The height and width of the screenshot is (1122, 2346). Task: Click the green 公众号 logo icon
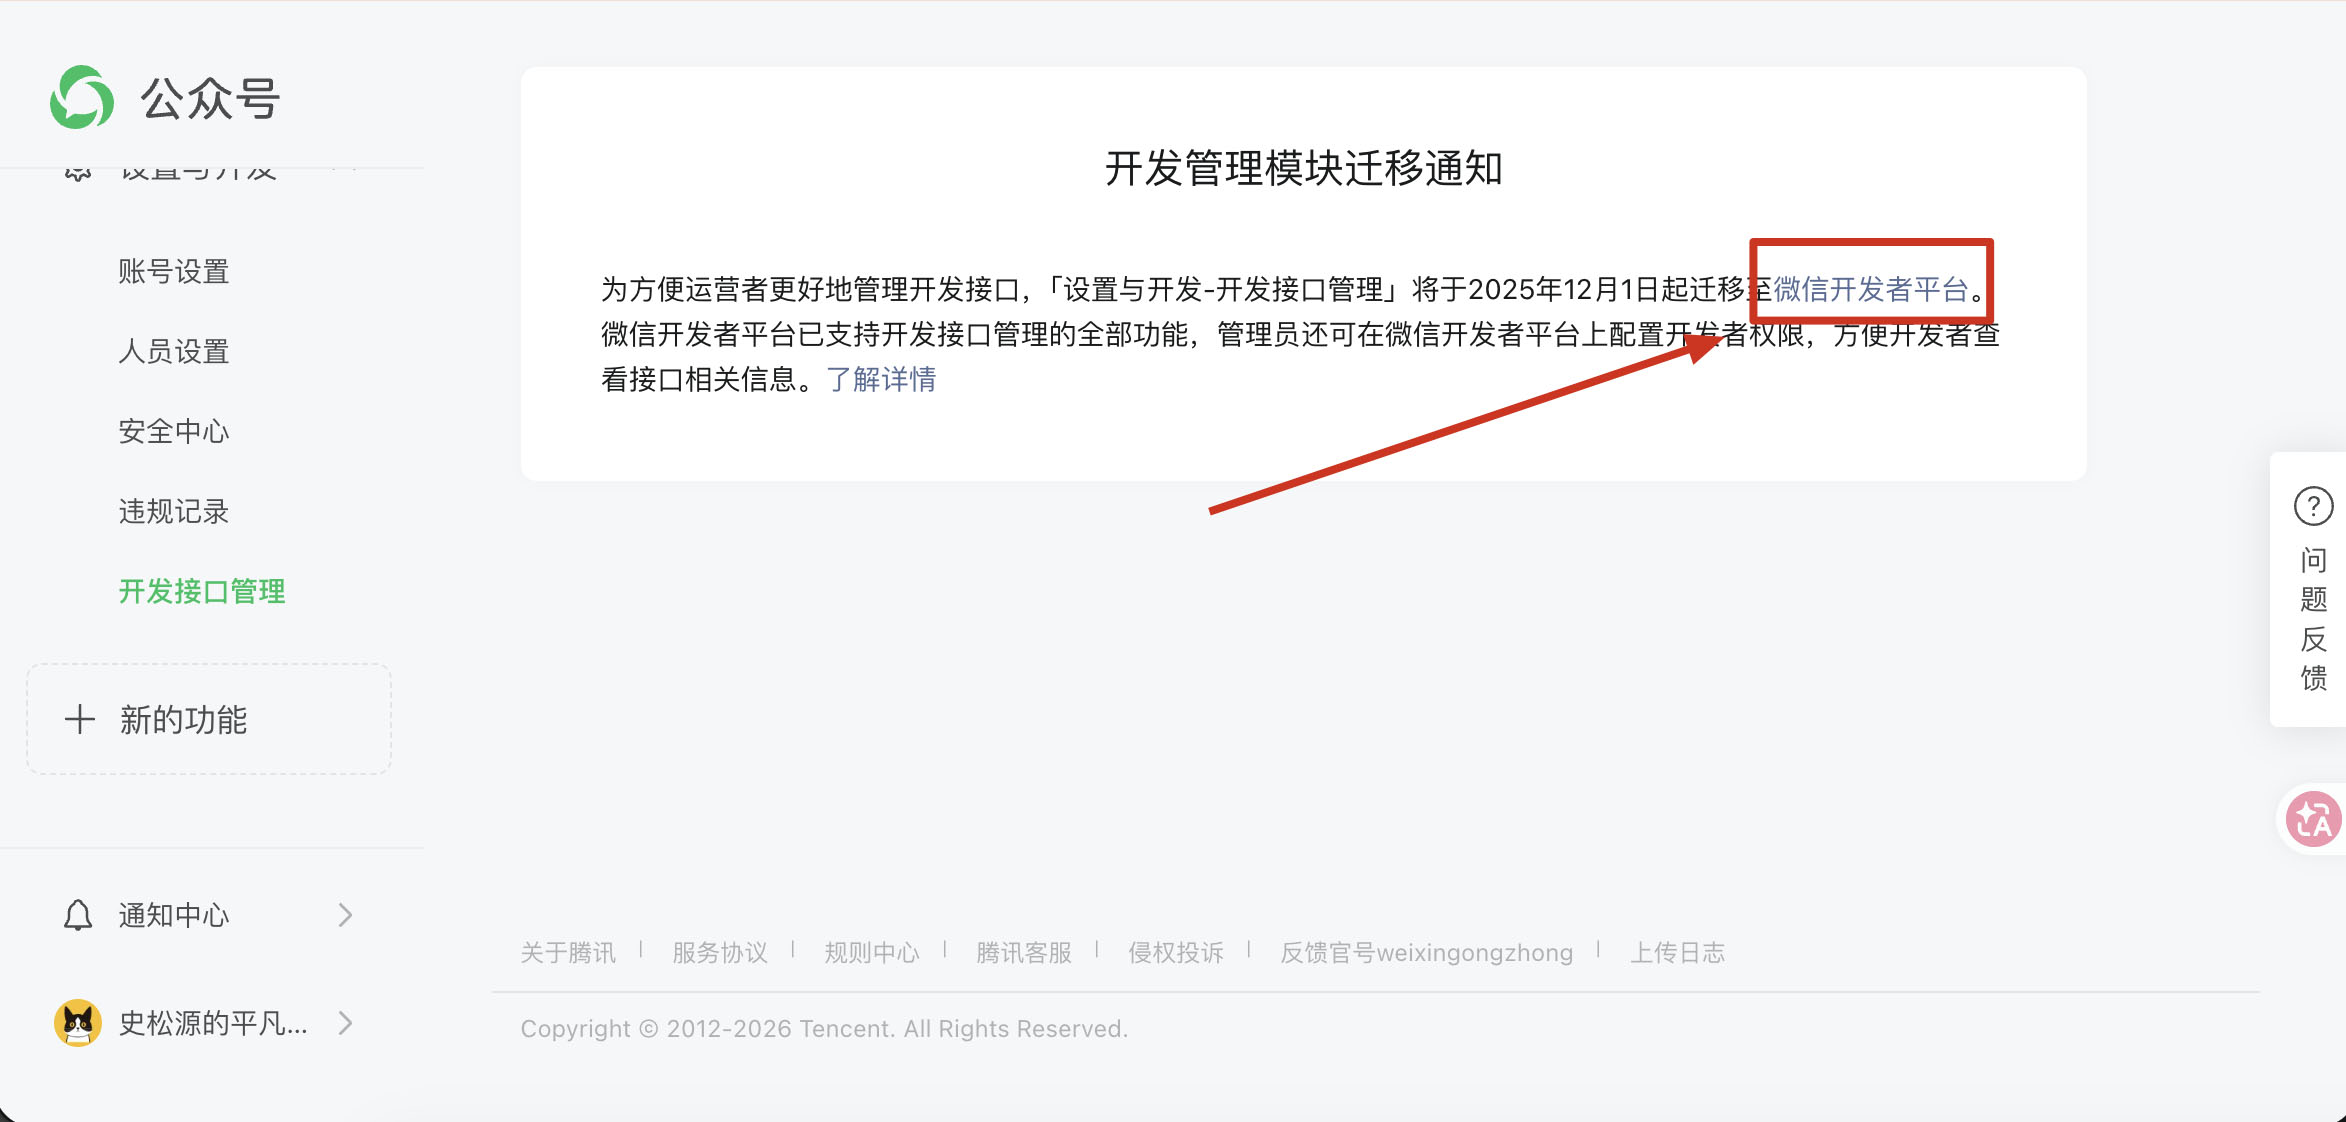pyautogui.click(x=82, y=98)
